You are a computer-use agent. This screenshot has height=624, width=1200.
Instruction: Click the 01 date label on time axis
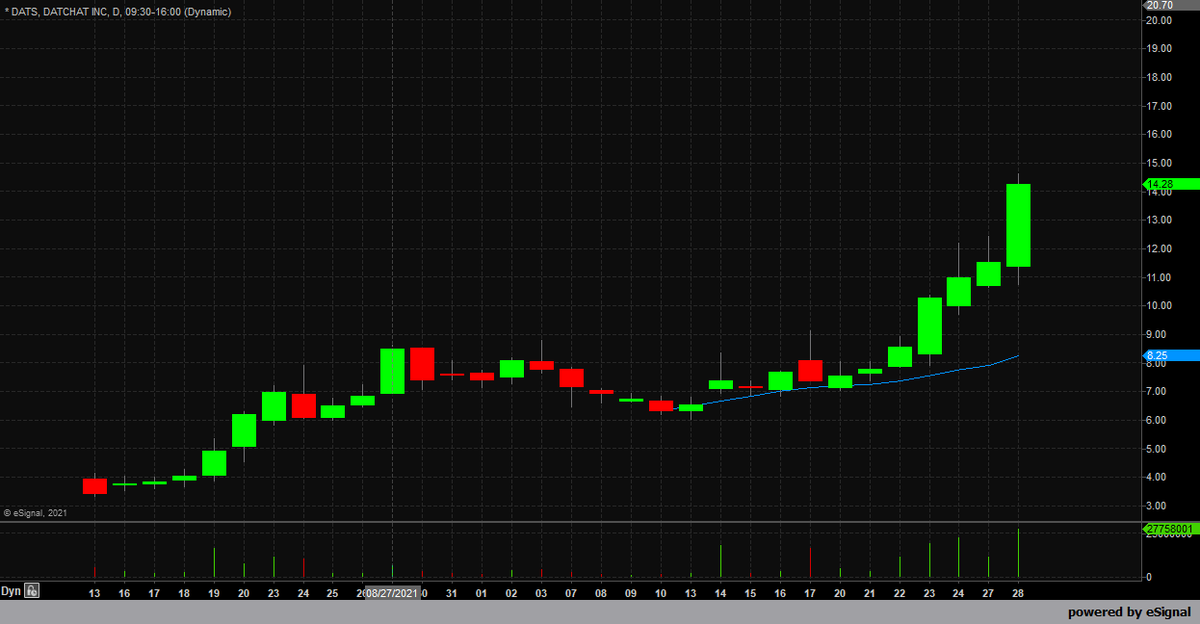pyautogui.click(x=481, y=593)
